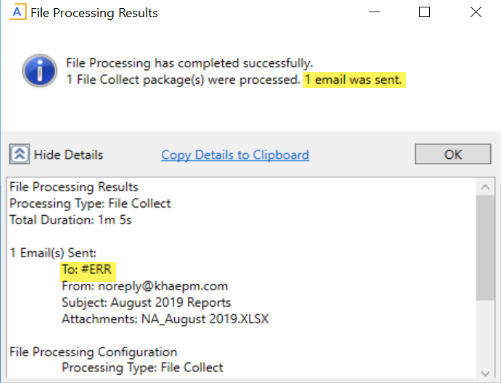The width and height of the screenshot is (501, 383).
Task: Maximize the File Processing Results window
Action: tap(424, 12)
